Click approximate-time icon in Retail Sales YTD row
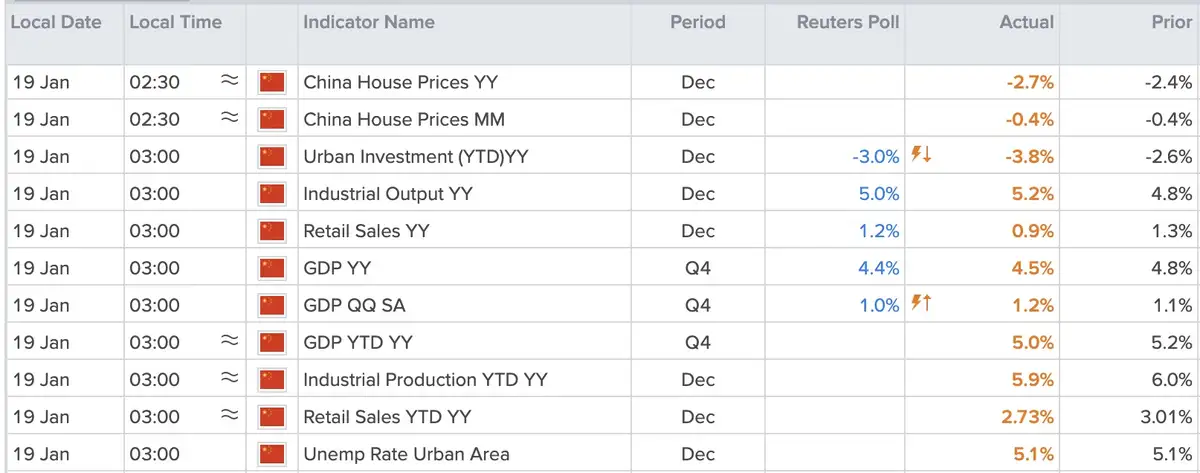 coord(229,415)
